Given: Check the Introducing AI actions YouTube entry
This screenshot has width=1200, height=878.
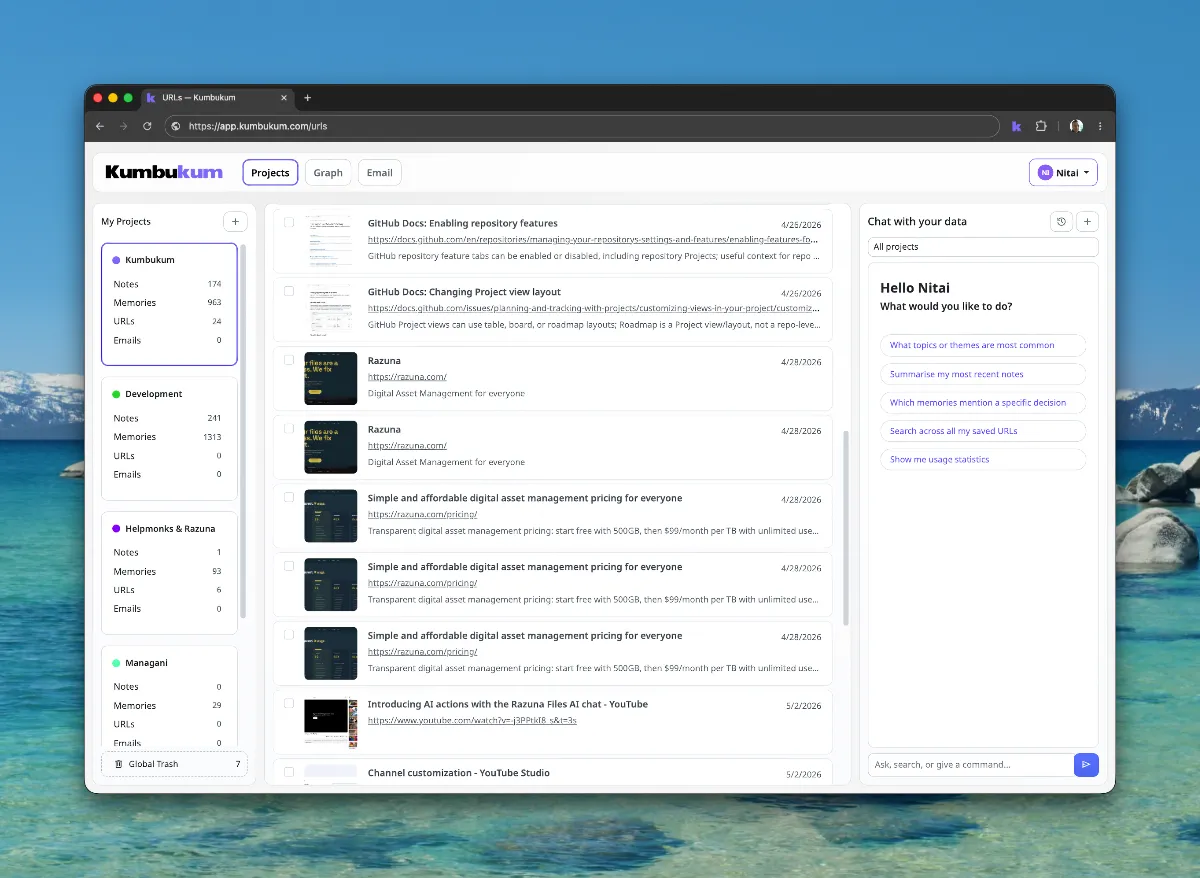Looking at the screenshot, I should pos(289,703).
